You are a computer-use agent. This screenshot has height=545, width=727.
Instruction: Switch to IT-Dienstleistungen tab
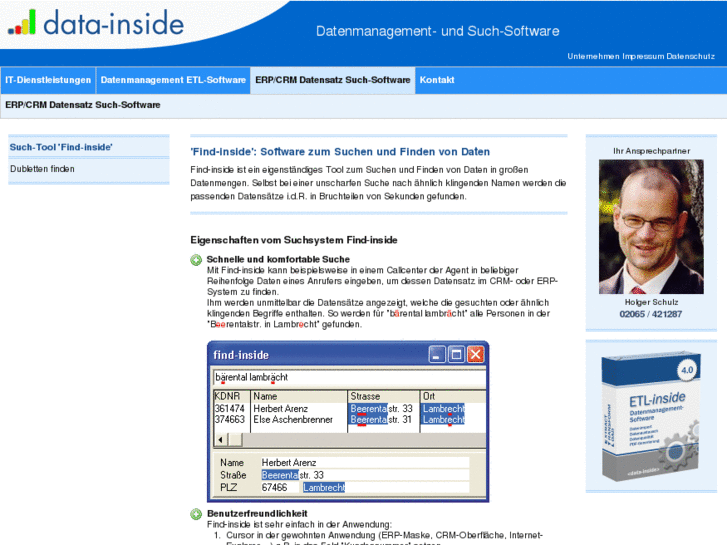(48, 80)
